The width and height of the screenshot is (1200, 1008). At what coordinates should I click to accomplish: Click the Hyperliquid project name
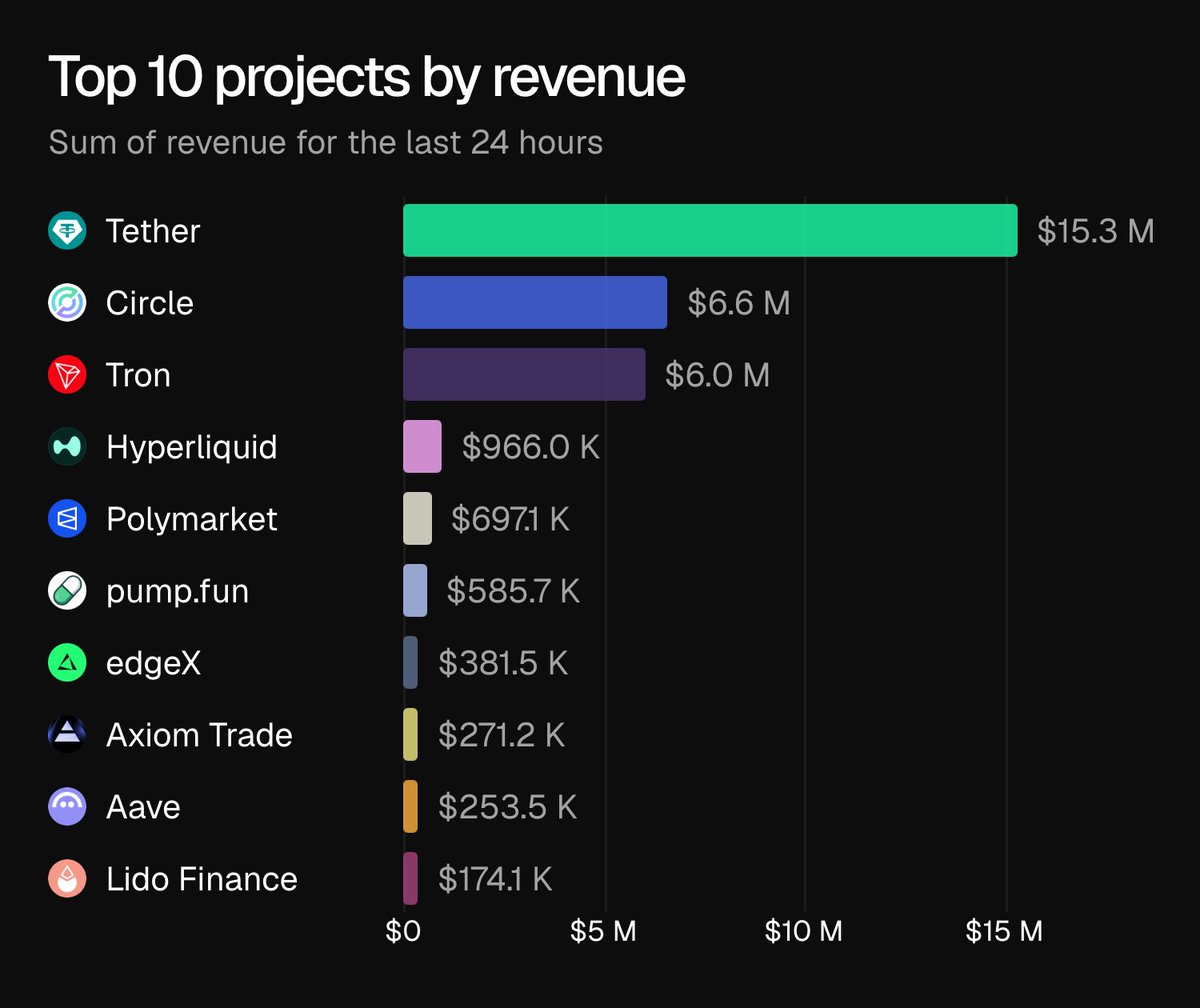point(192,447)
